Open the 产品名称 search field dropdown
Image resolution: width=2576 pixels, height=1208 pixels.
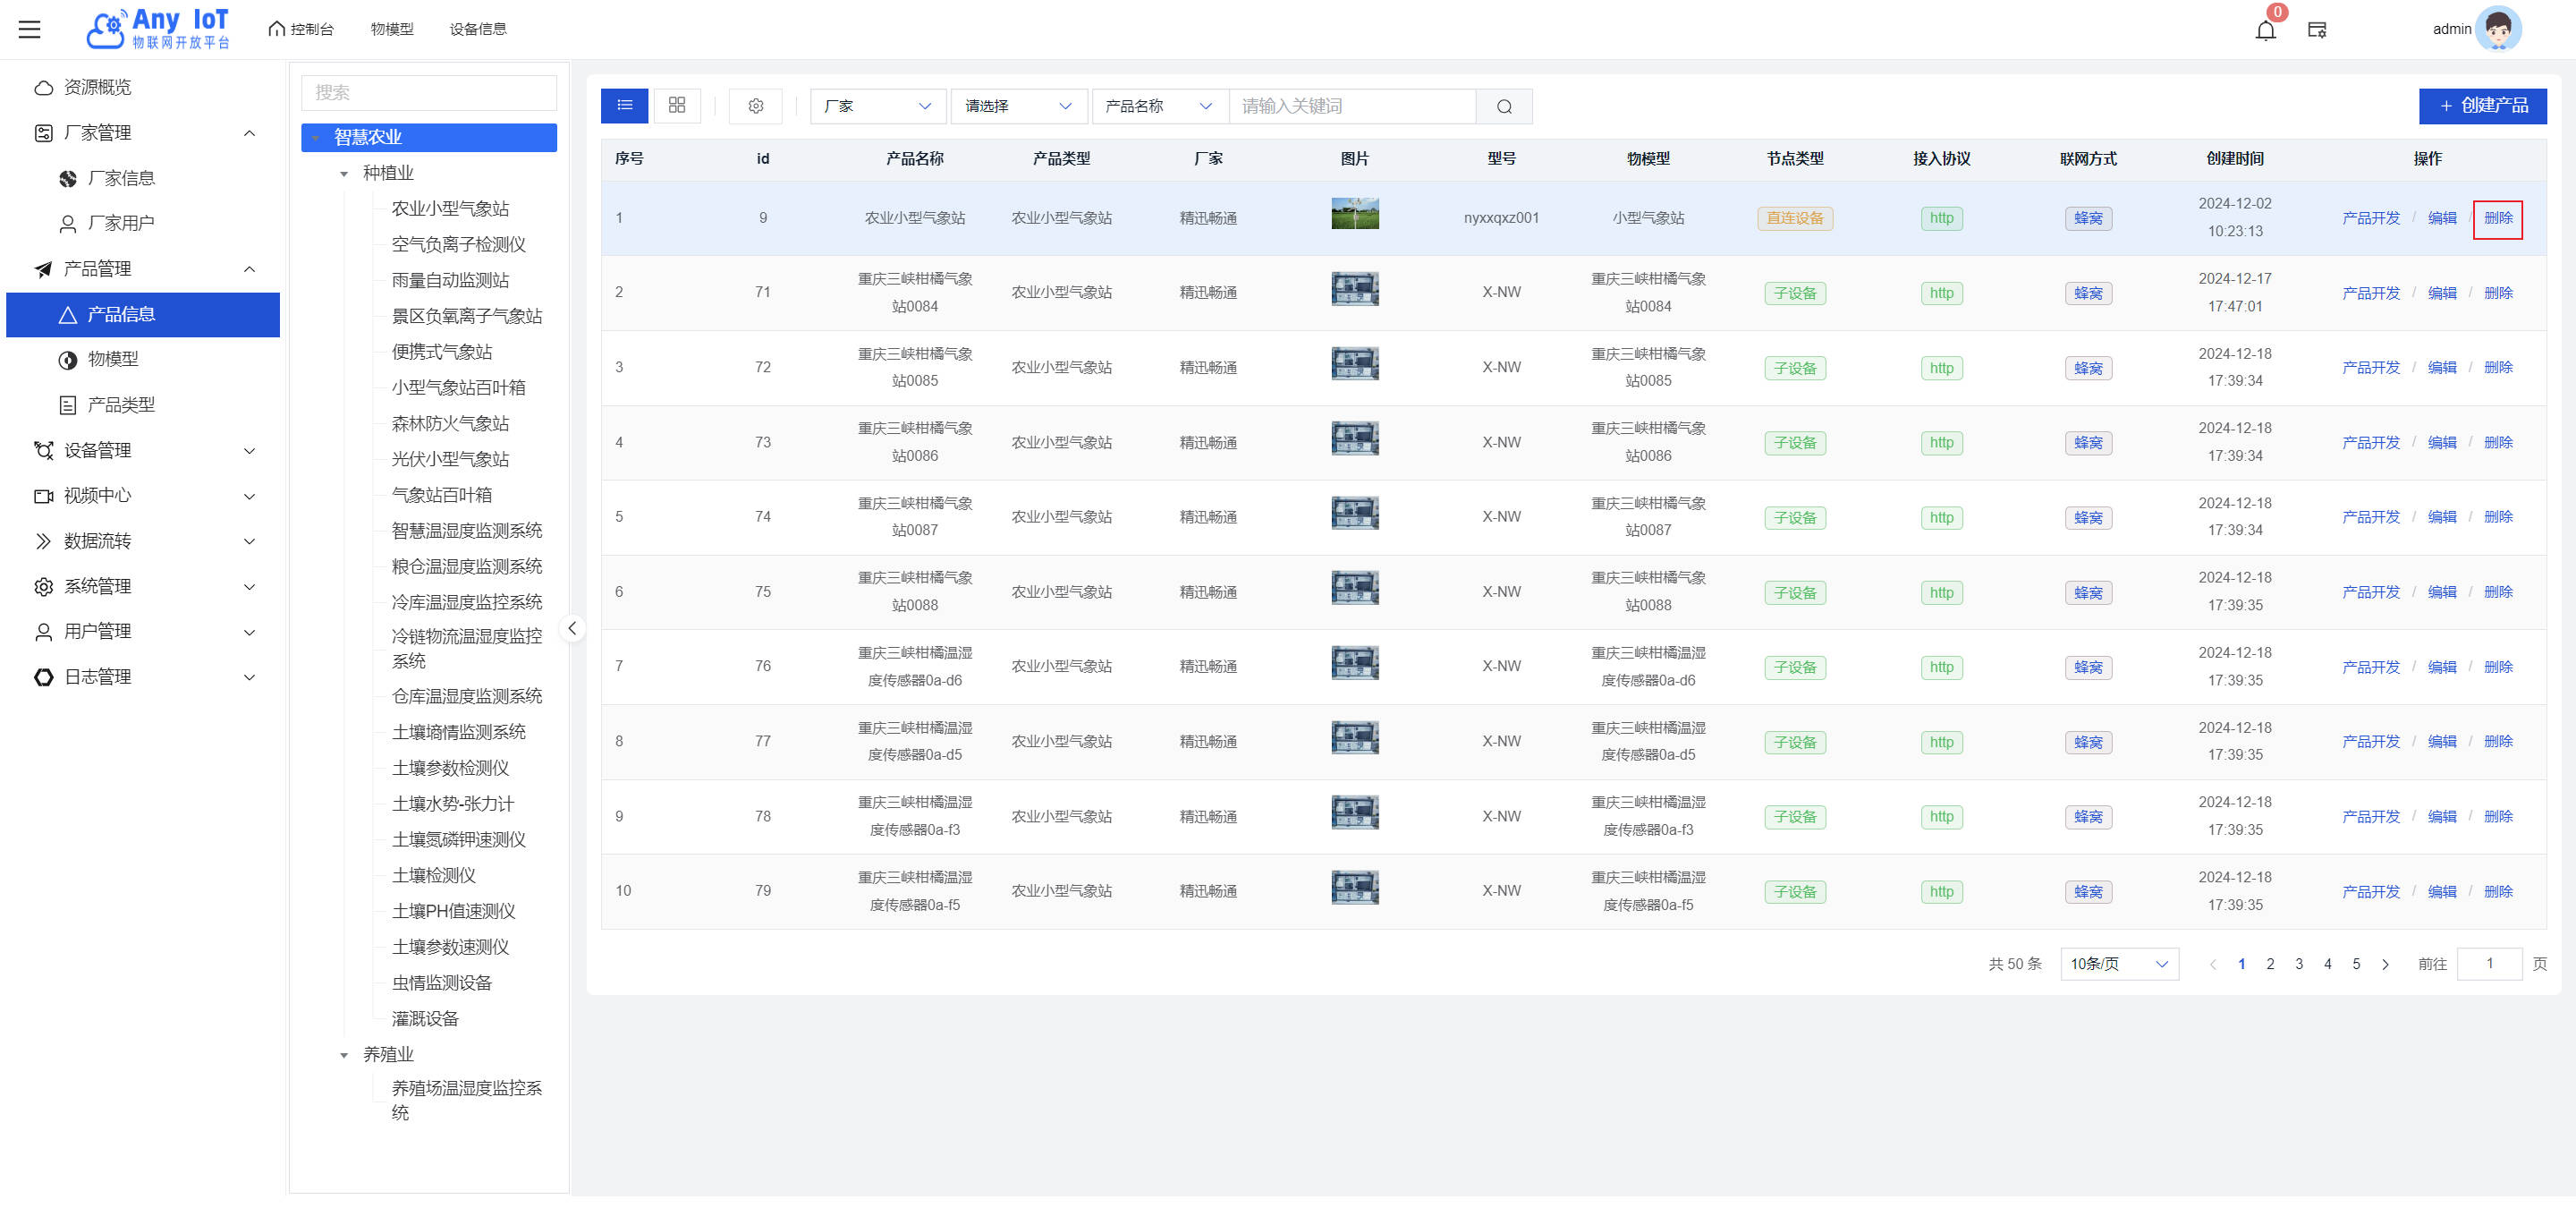[1158, 106]
